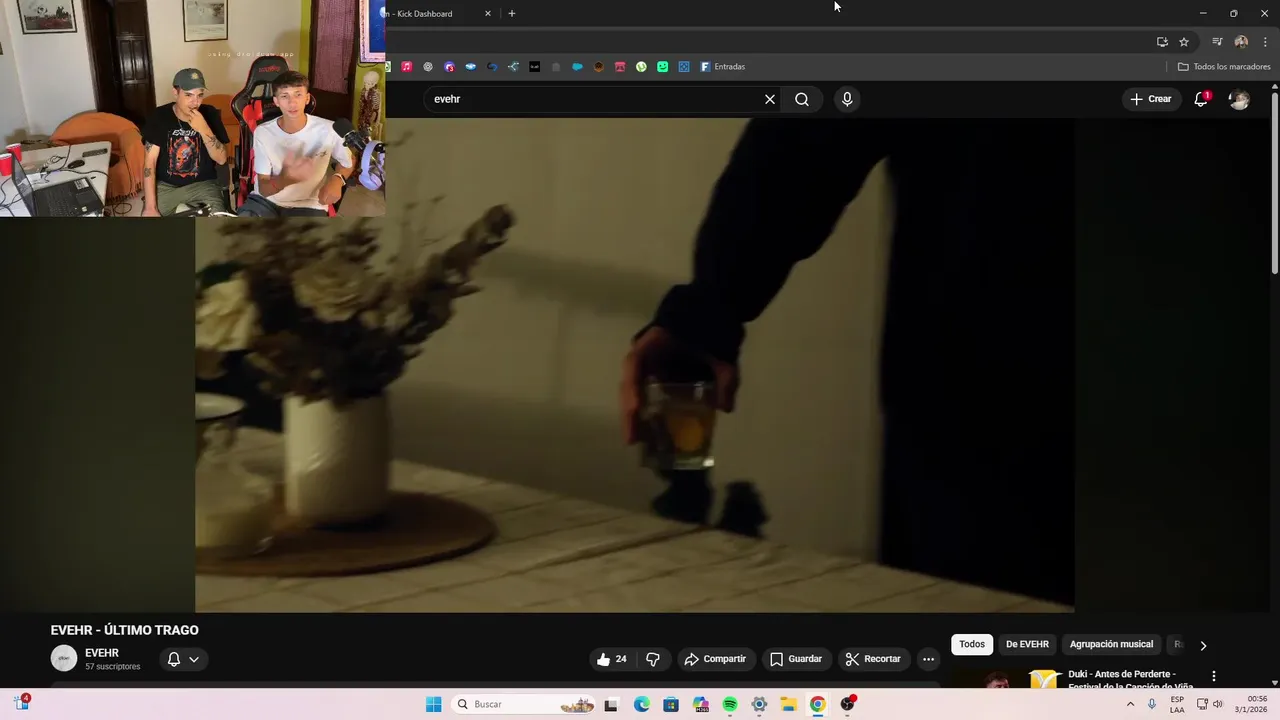This screenshot has width=1280, height=720.
Task: Clear the 'evehr' search text with the X
Action: [770, 99]
